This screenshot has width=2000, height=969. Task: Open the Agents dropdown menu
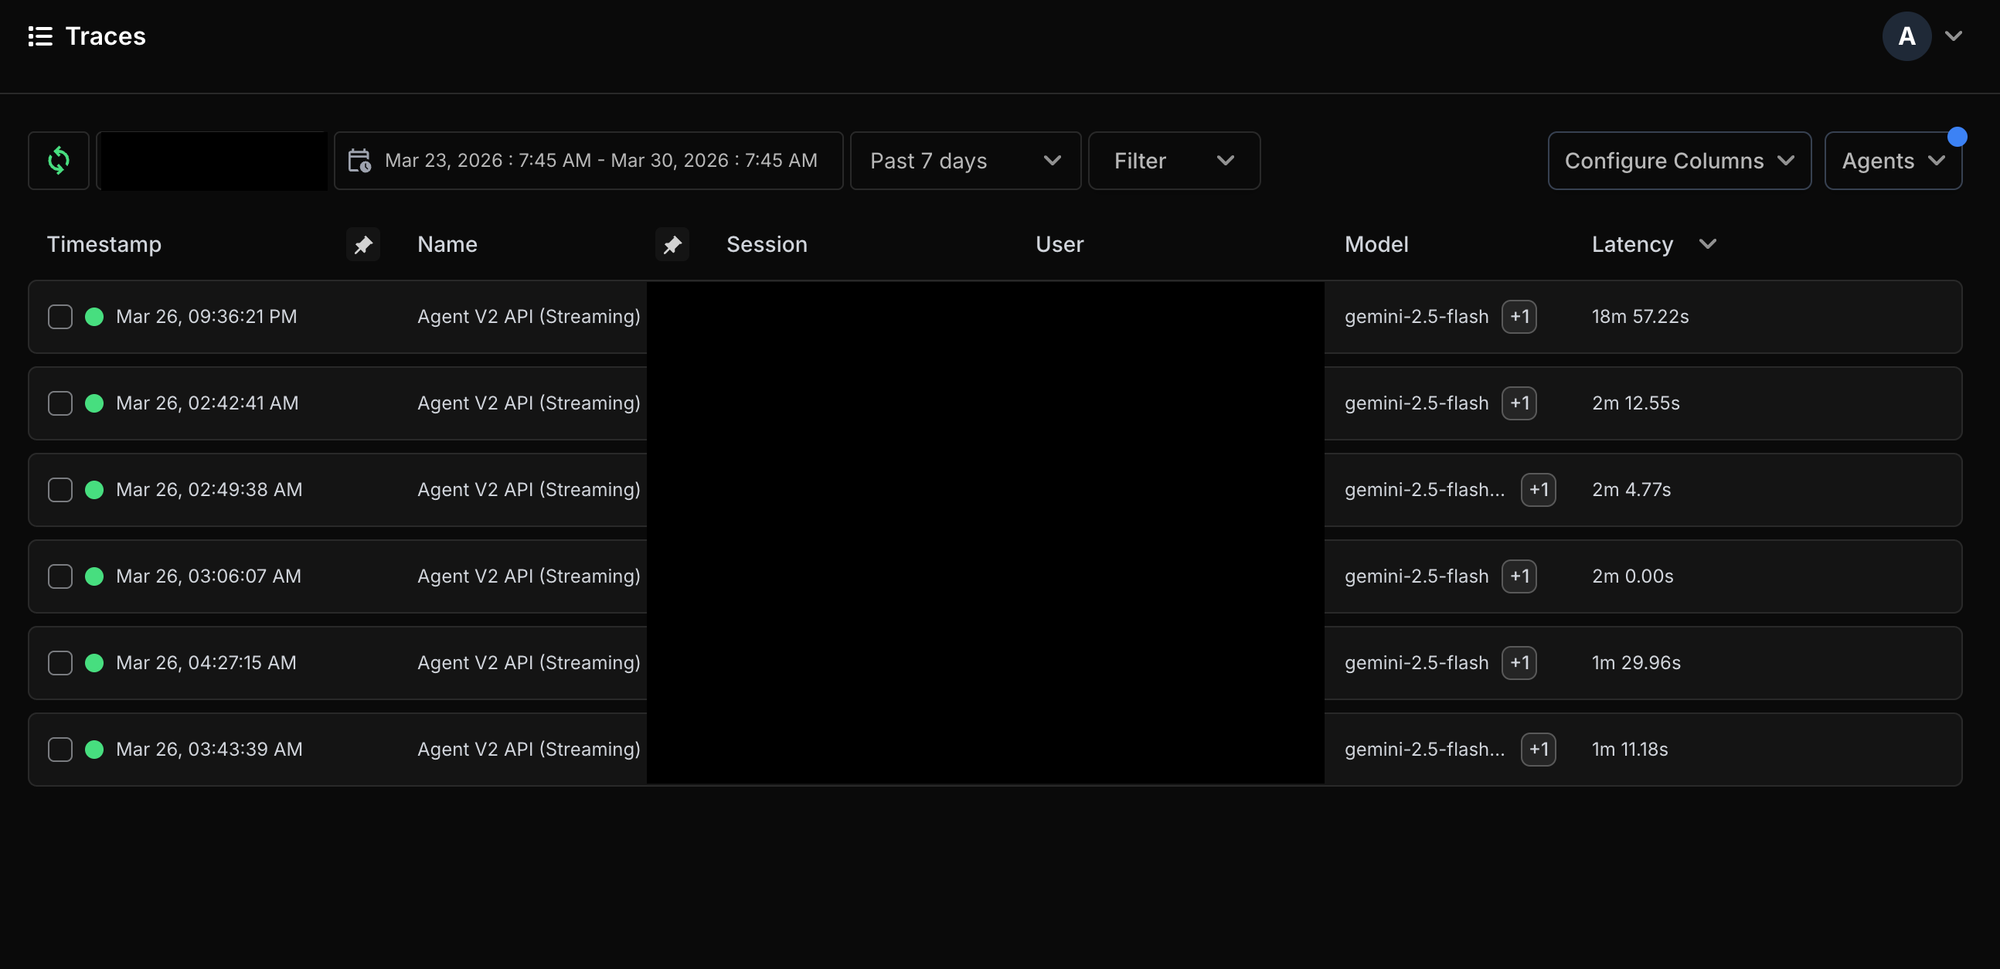(x=1892, y=160)
